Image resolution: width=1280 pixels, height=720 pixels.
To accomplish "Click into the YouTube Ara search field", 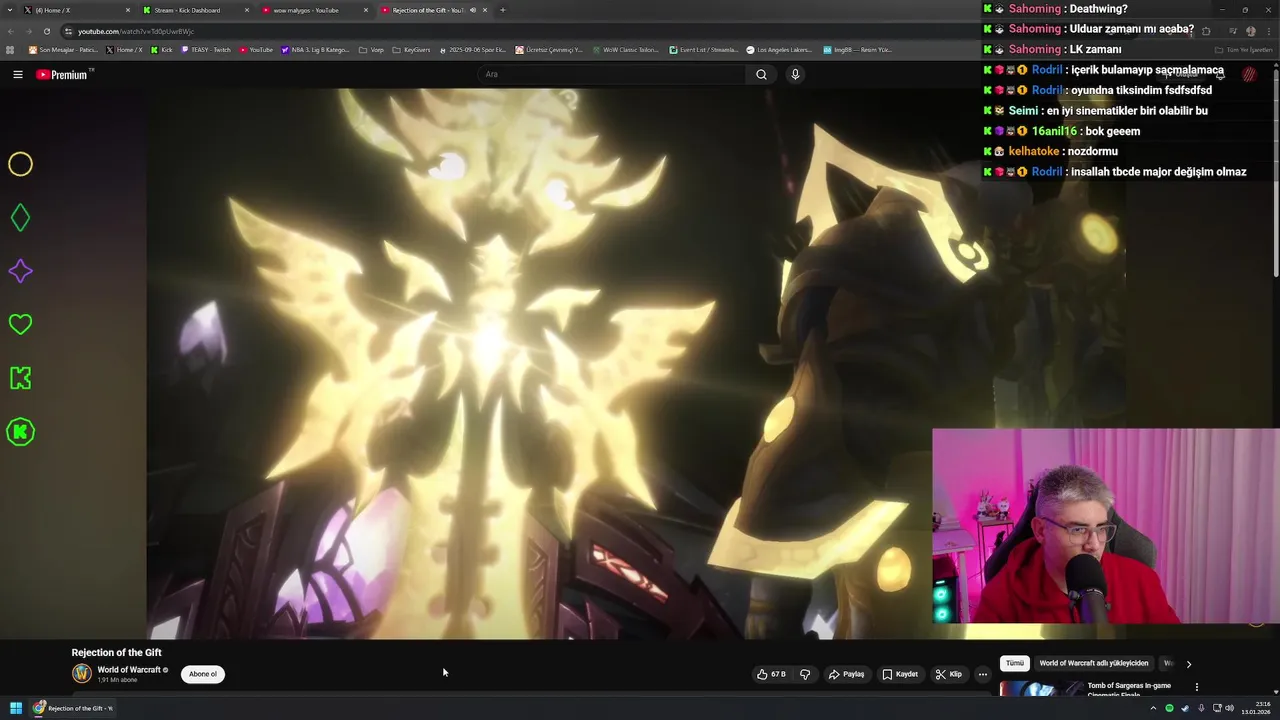I will [611, 74].
